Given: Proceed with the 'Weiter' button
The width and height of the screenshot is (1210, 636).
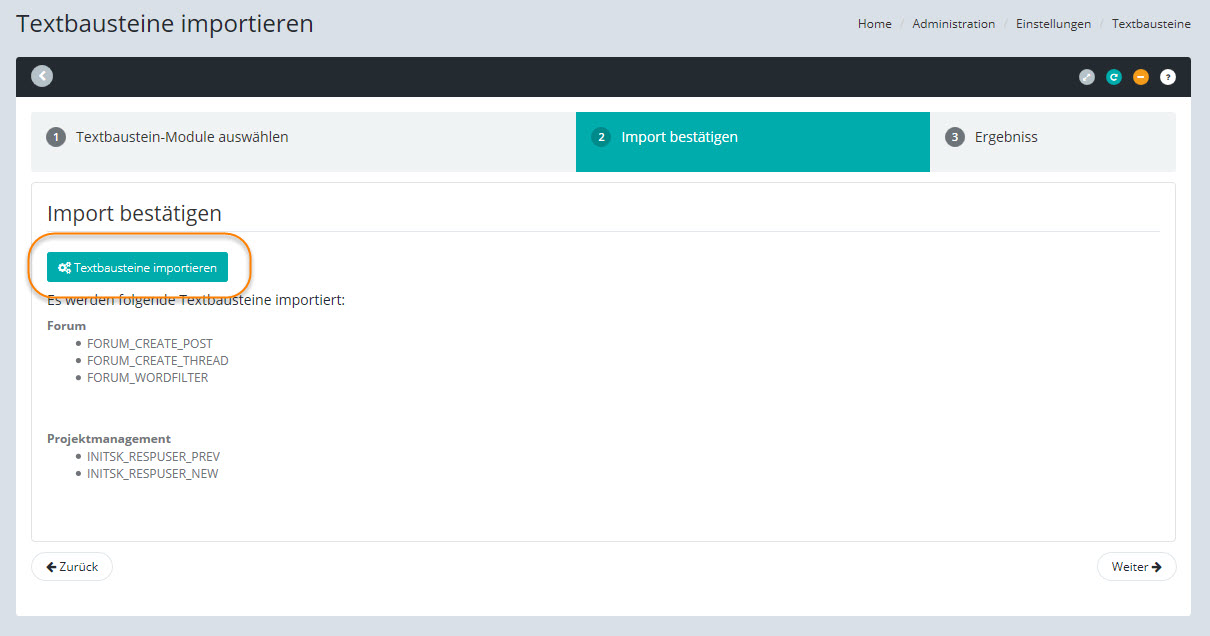Looking at the screenshot, I should click(1136, 567).
